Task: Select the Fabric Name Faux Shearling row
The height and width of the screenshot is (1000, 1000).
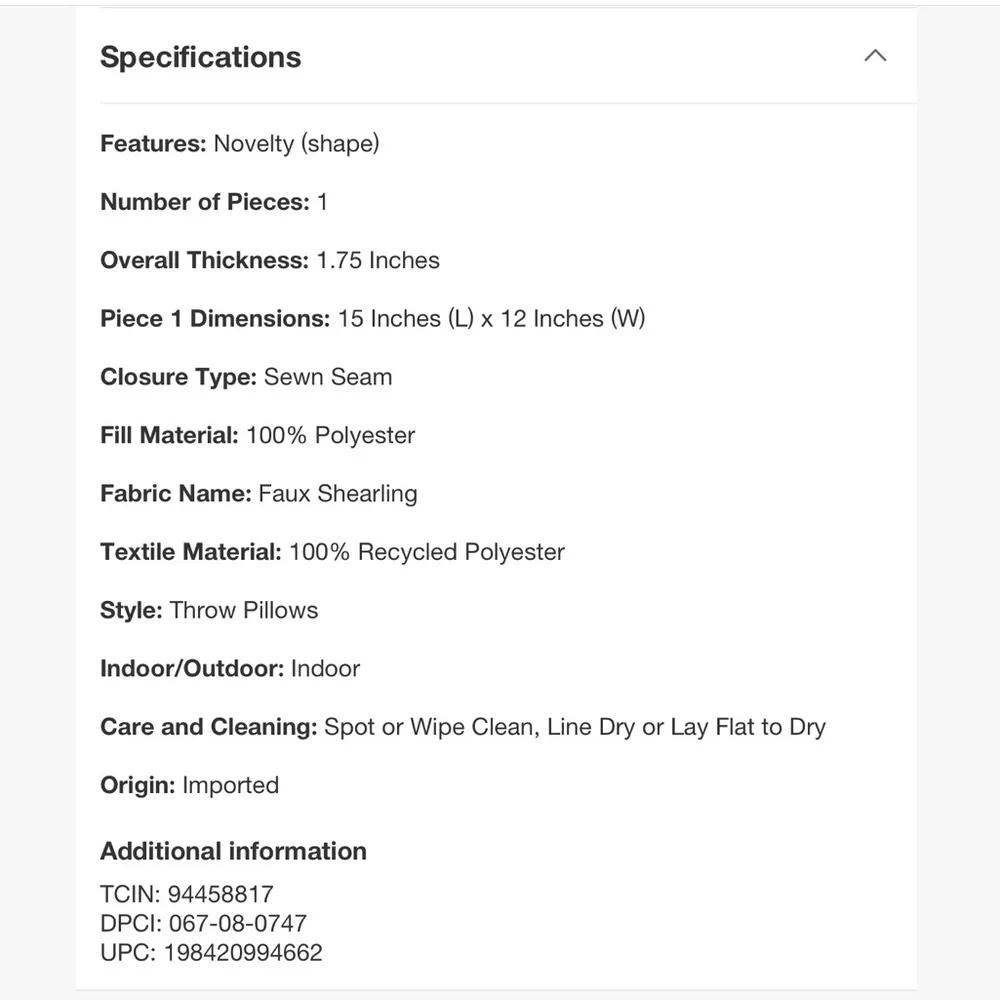Action: click(259, 494)
